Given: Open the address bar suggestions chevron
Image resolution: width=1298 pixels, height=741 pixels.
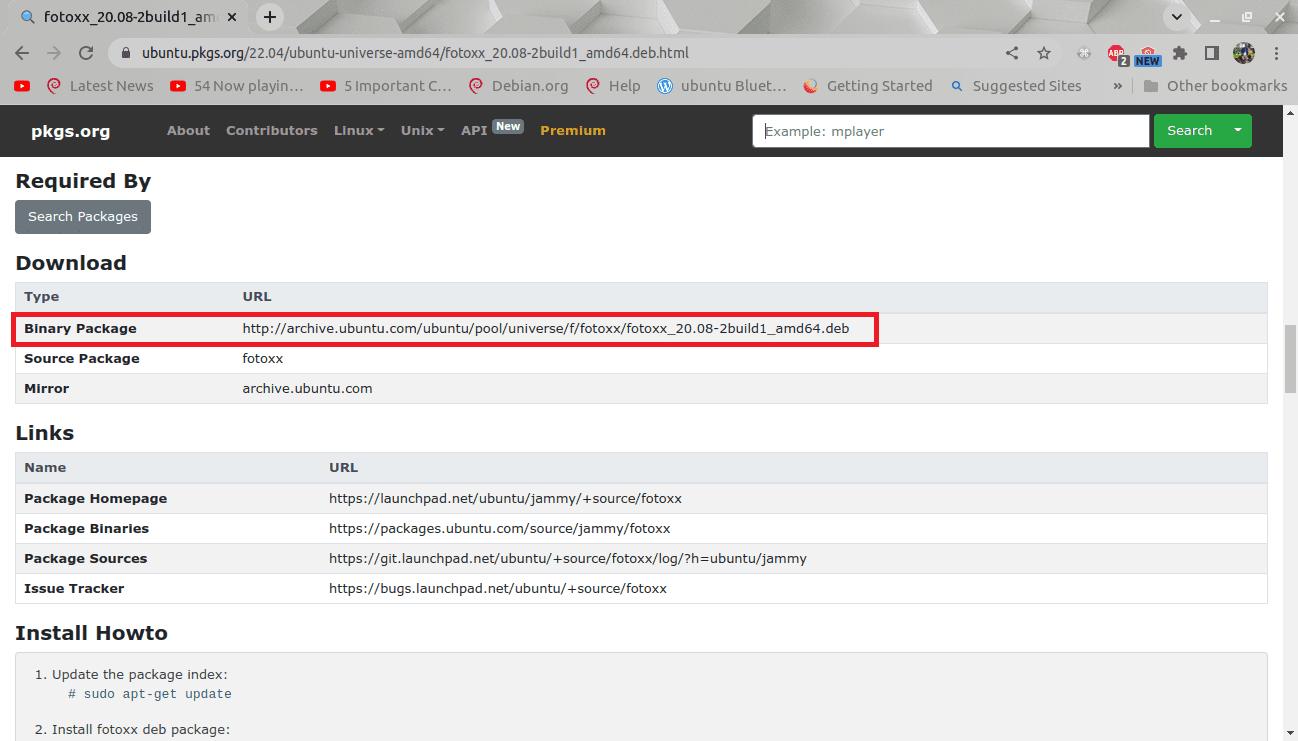Looking at the screenshot, I should tap(1177, 17).
